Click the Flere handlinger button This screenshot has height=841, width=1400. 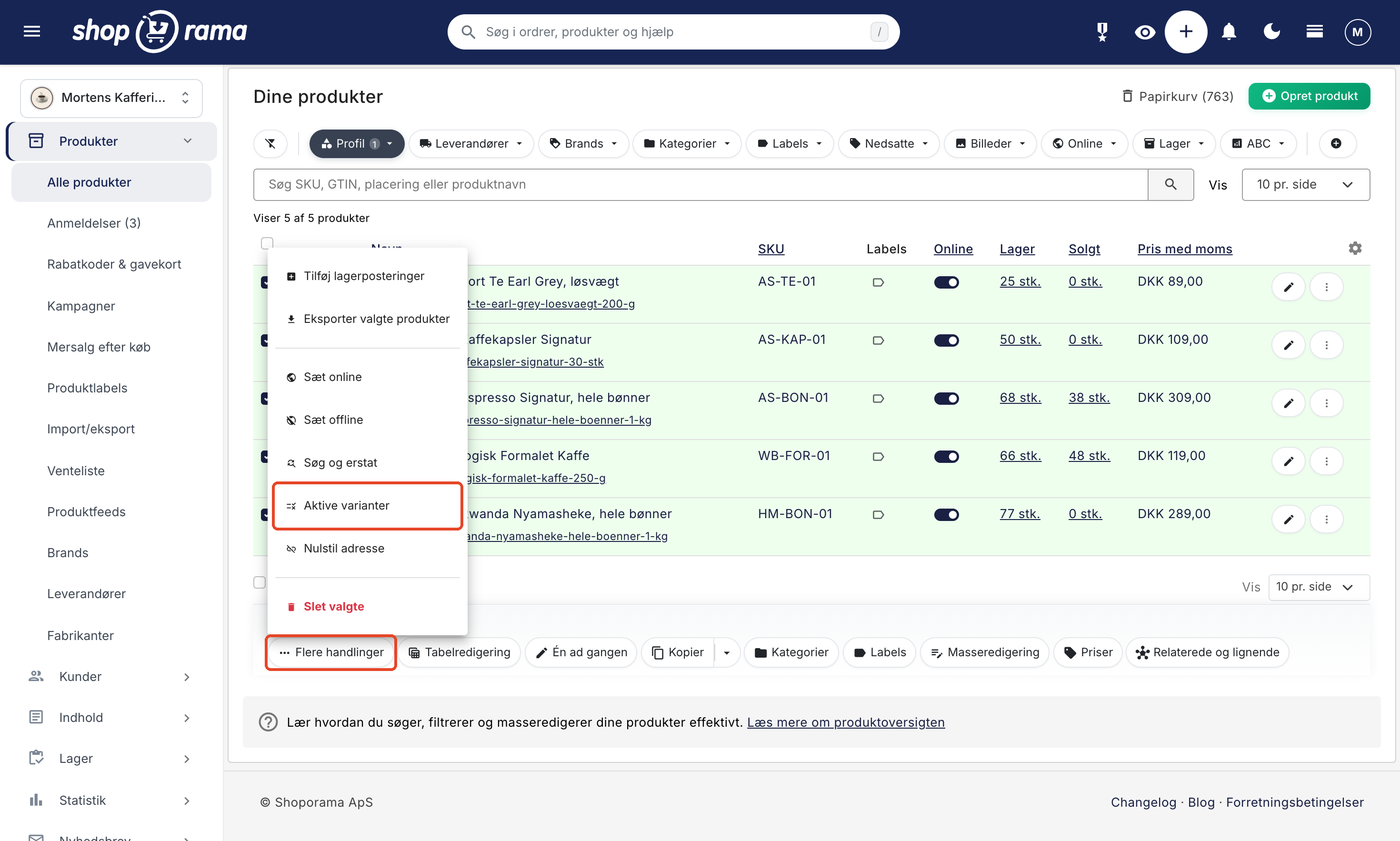(331, 652)
